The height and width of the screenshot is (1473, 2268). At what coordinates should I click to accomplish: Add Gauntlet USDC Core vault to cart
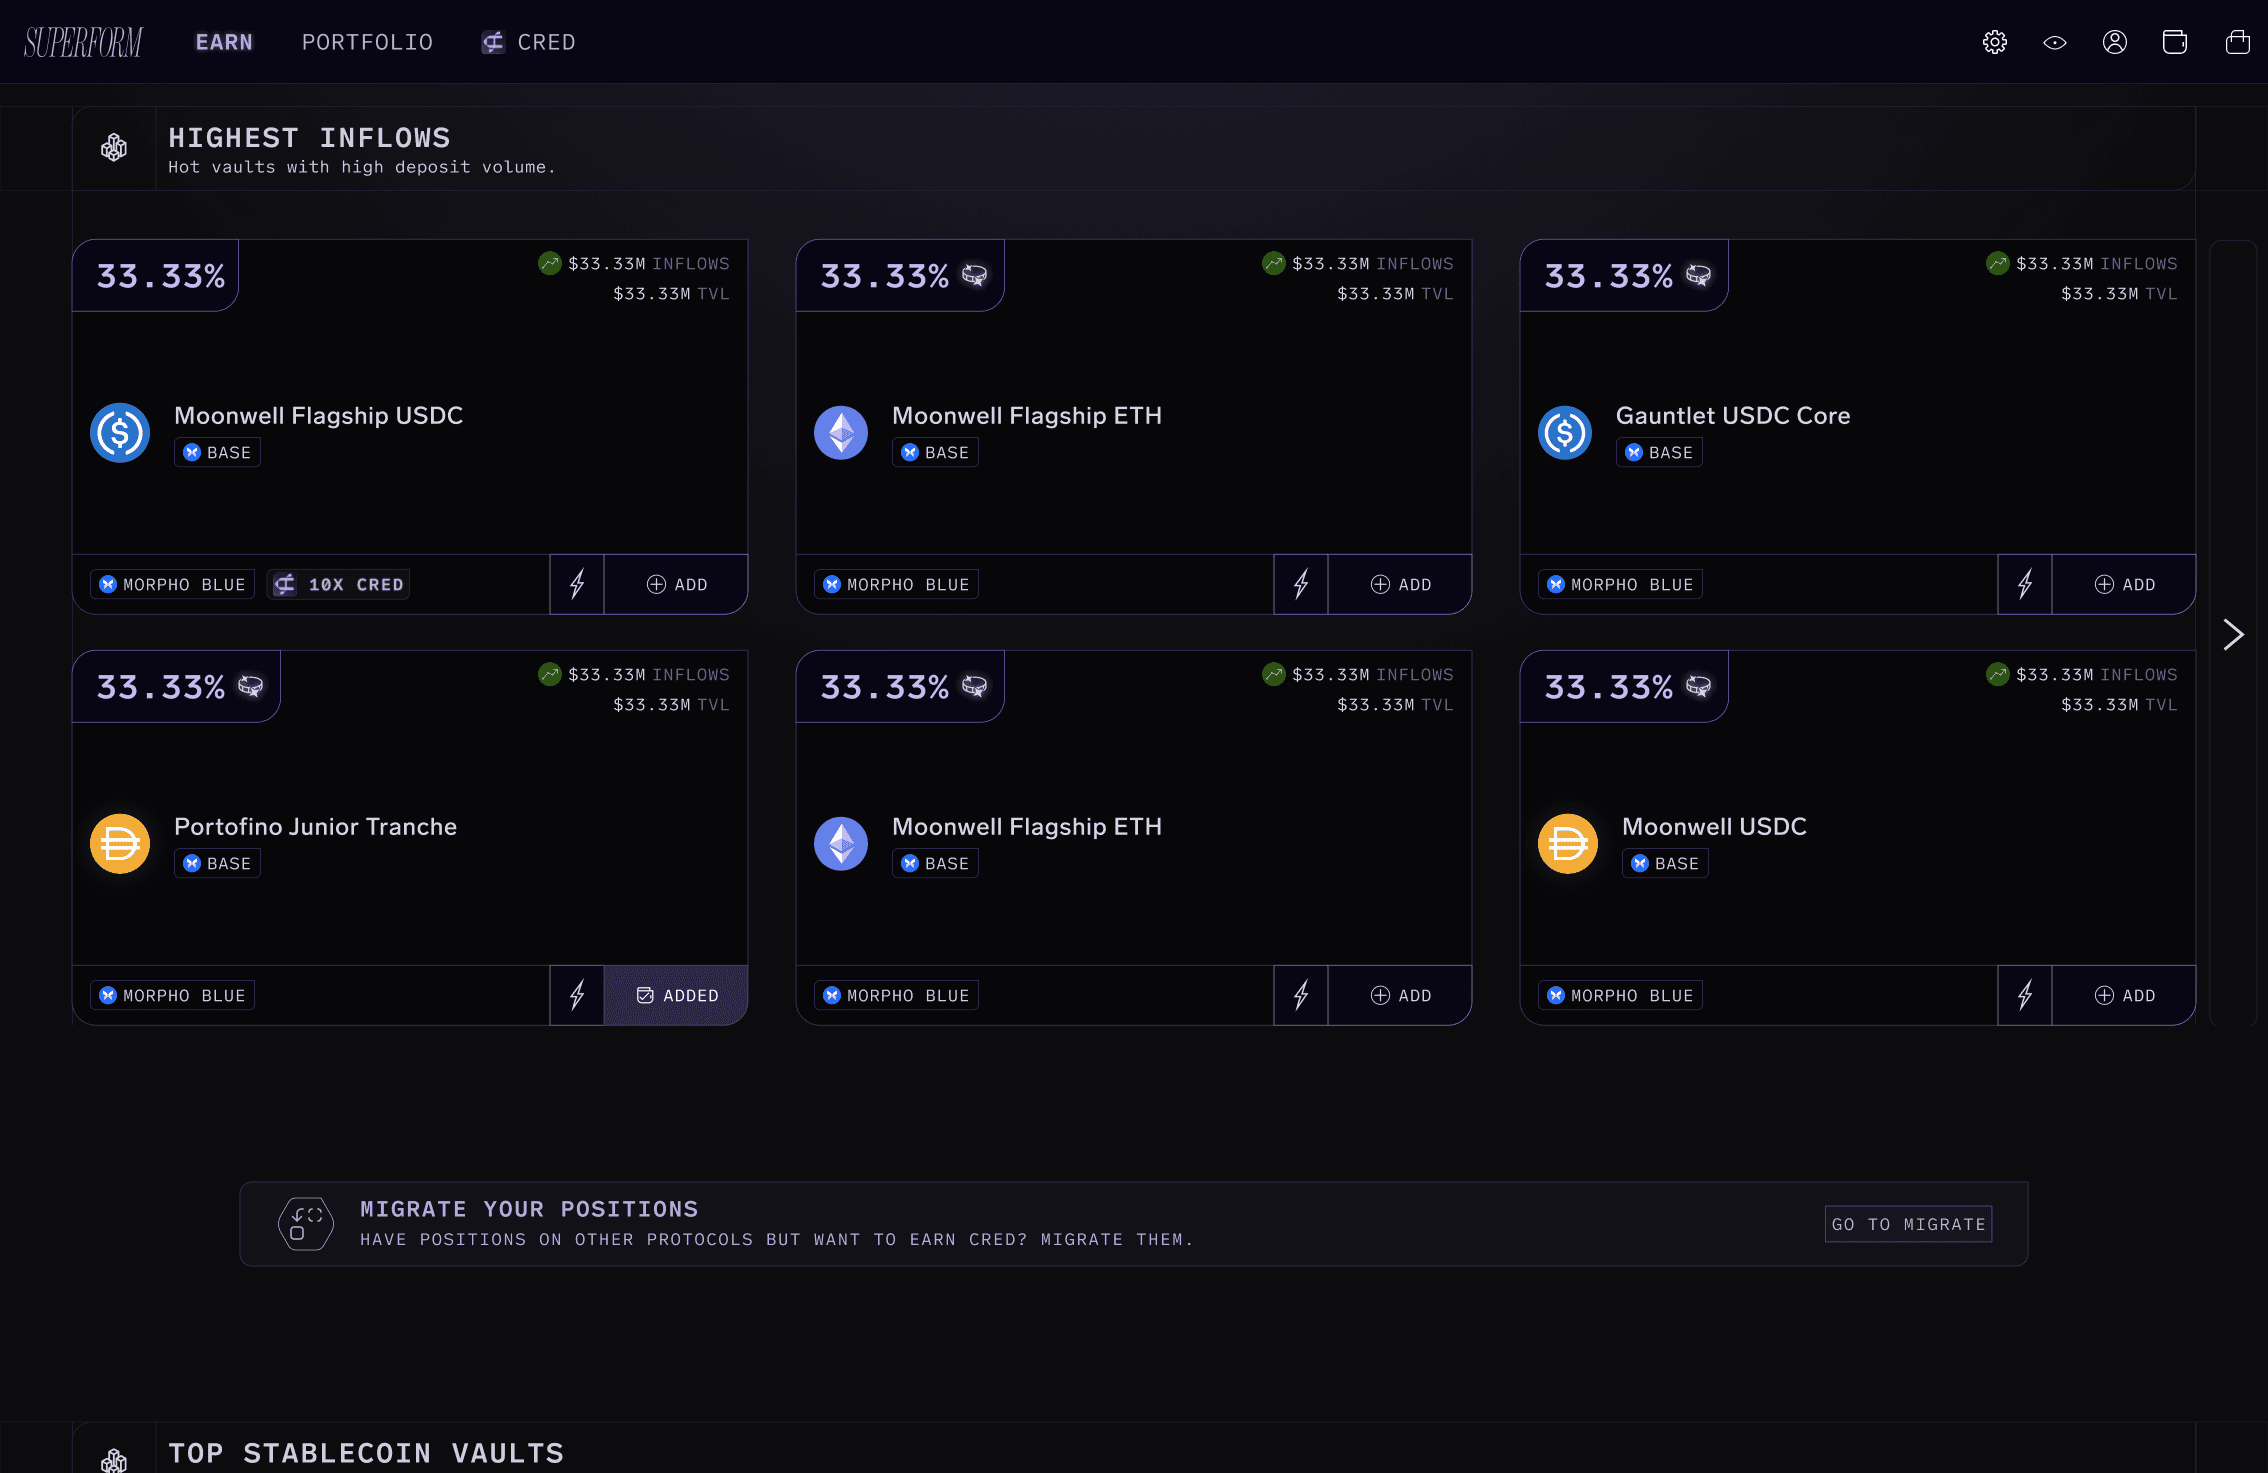[2124, 584]
